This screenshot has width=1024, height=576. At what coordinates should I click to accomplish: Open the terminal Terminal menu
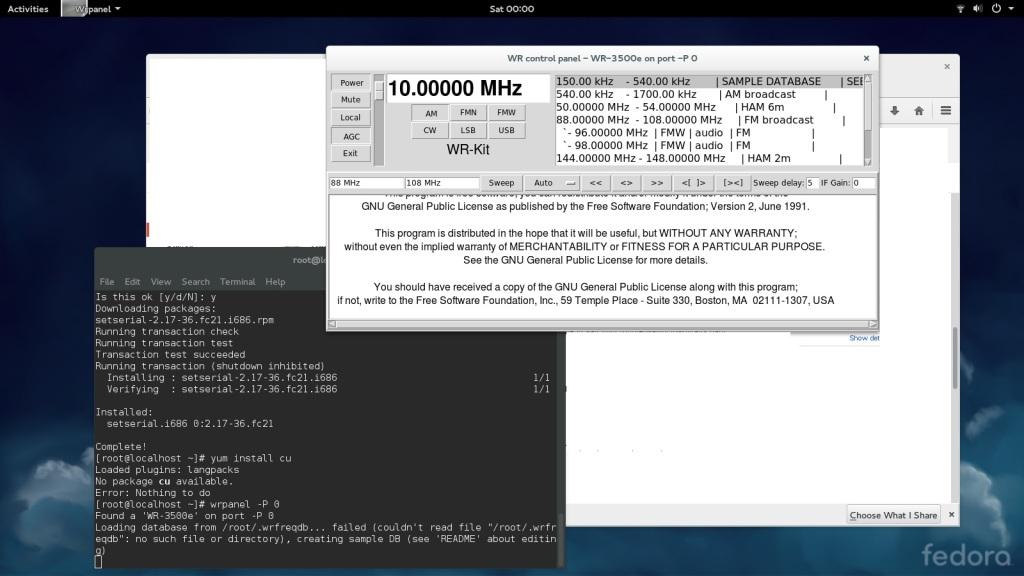[237, 281]
